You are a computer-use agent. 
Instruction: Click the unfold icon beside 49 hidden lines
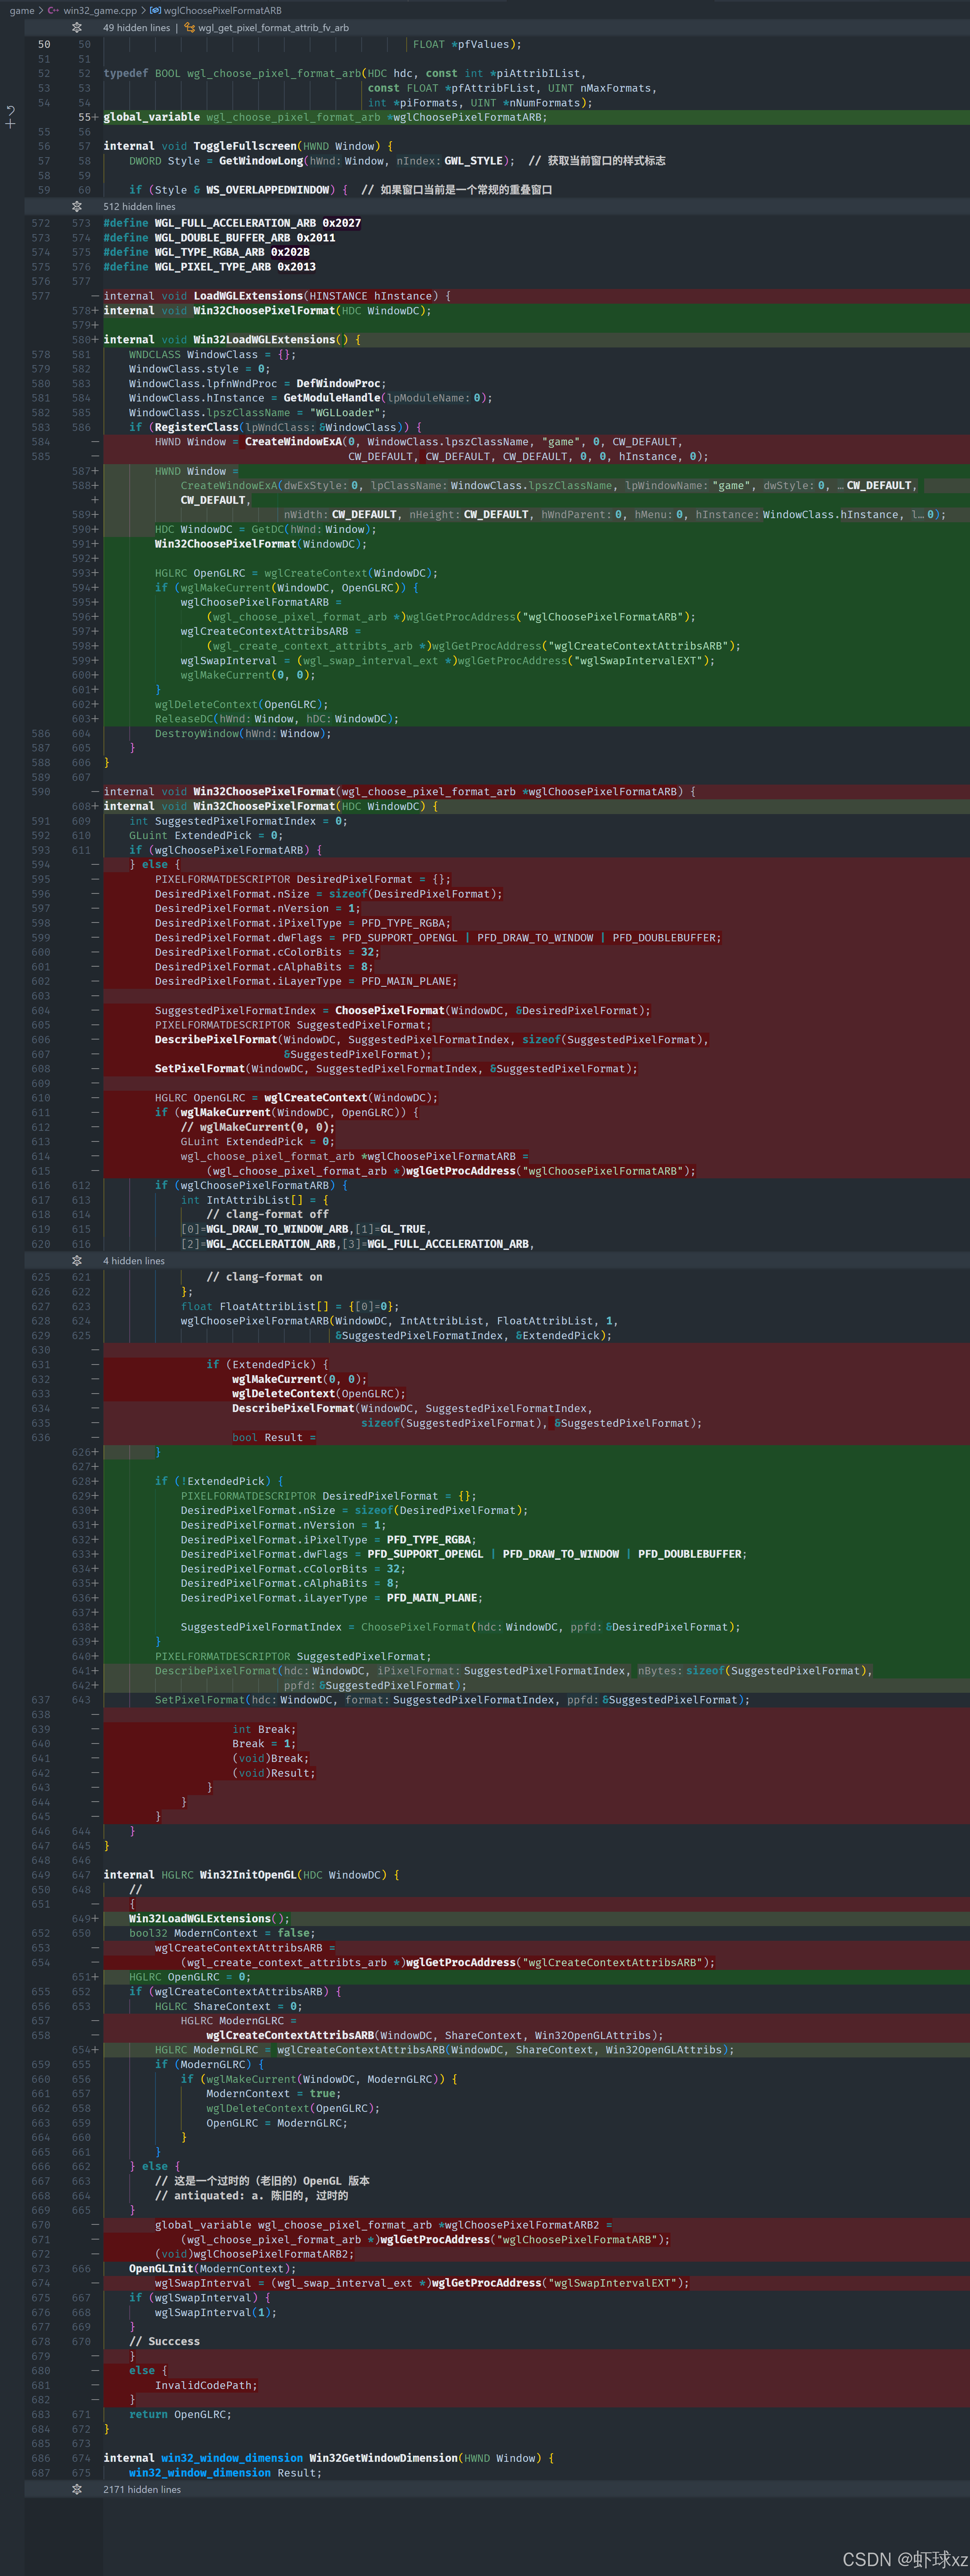point(77,28)
